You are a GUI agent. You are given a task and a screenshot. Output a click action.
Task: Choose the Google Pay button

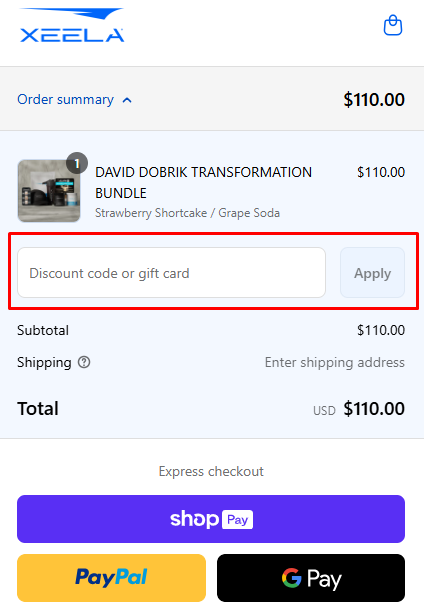point(311,578)
